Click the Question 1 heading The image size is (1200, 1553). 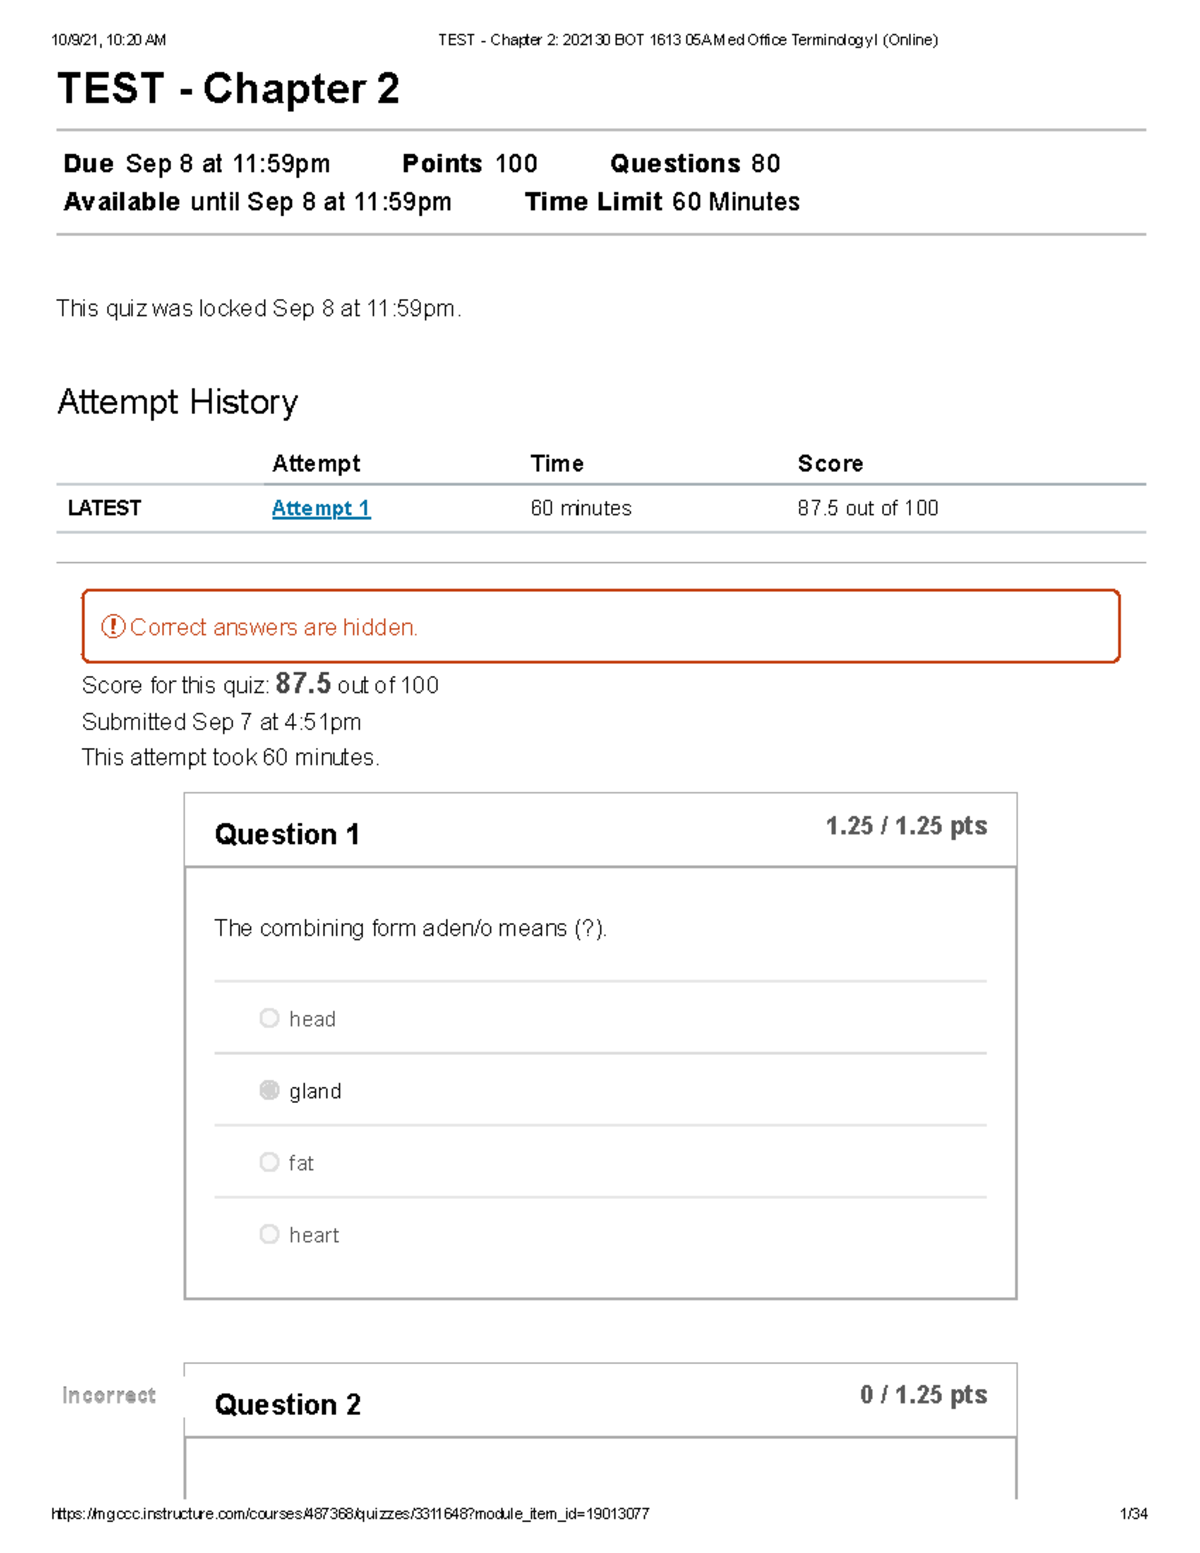pyautogui.click(x=287, y=834)
